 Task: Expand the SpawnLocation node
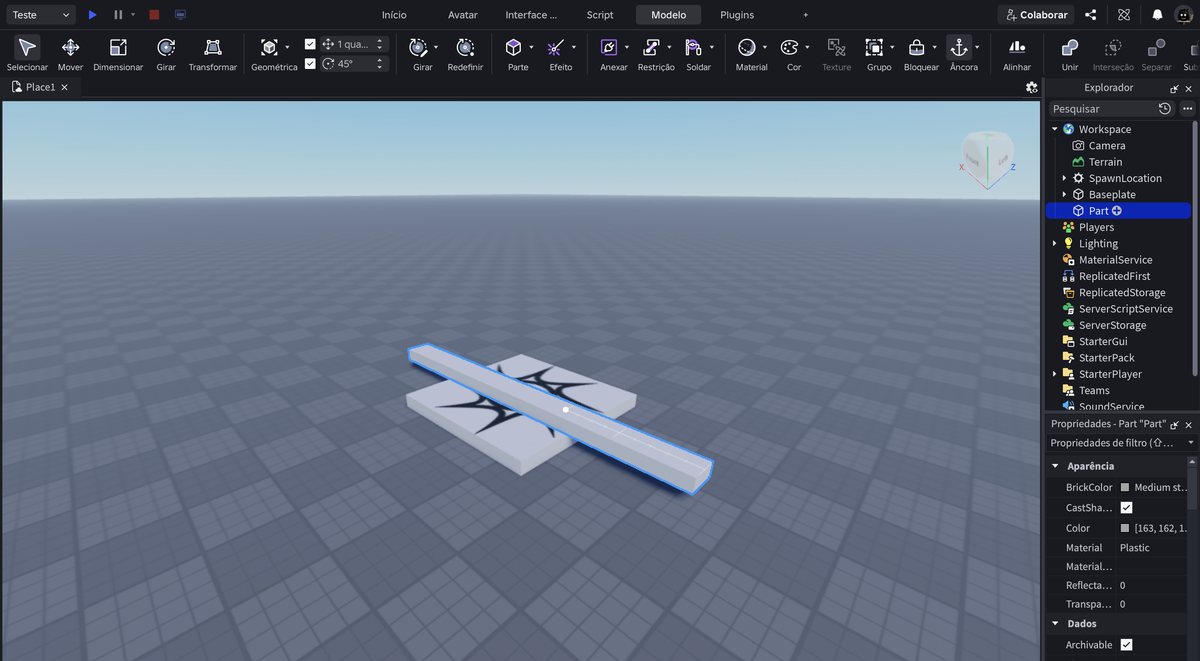click(x=1064, y=178)
